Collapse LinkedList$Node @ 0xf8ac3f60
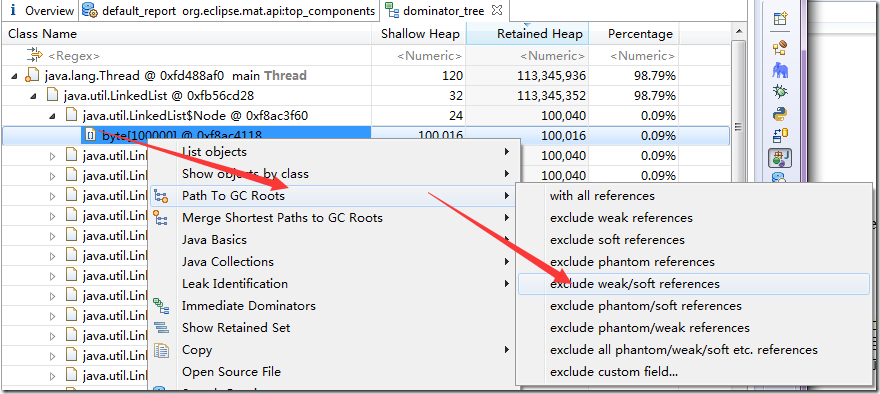This screenshot has width=880, height=394. pyautogui.click(x=53, y=117)
